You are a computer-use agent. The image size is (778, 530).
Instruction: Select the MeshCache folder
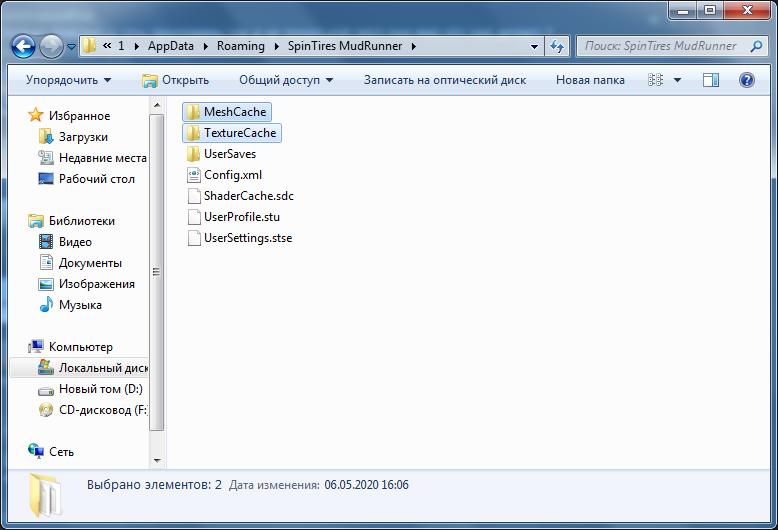click(x=227, y=112)
